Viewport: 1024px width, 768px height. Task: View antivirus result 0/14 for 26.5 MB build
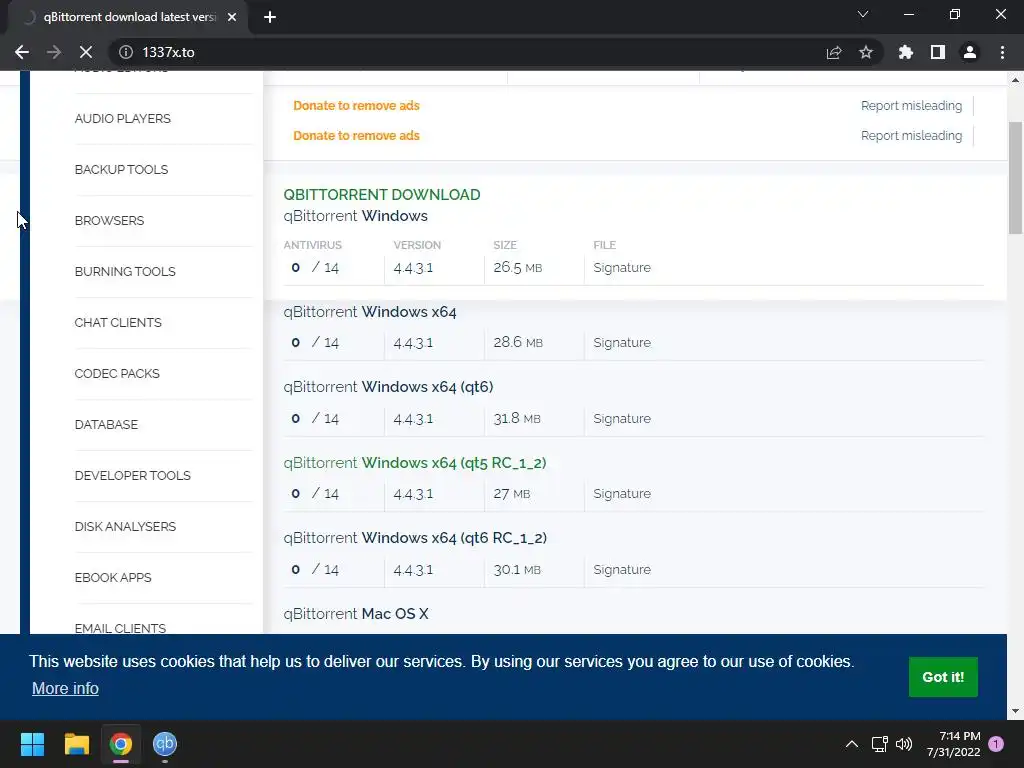coord(315,268)
